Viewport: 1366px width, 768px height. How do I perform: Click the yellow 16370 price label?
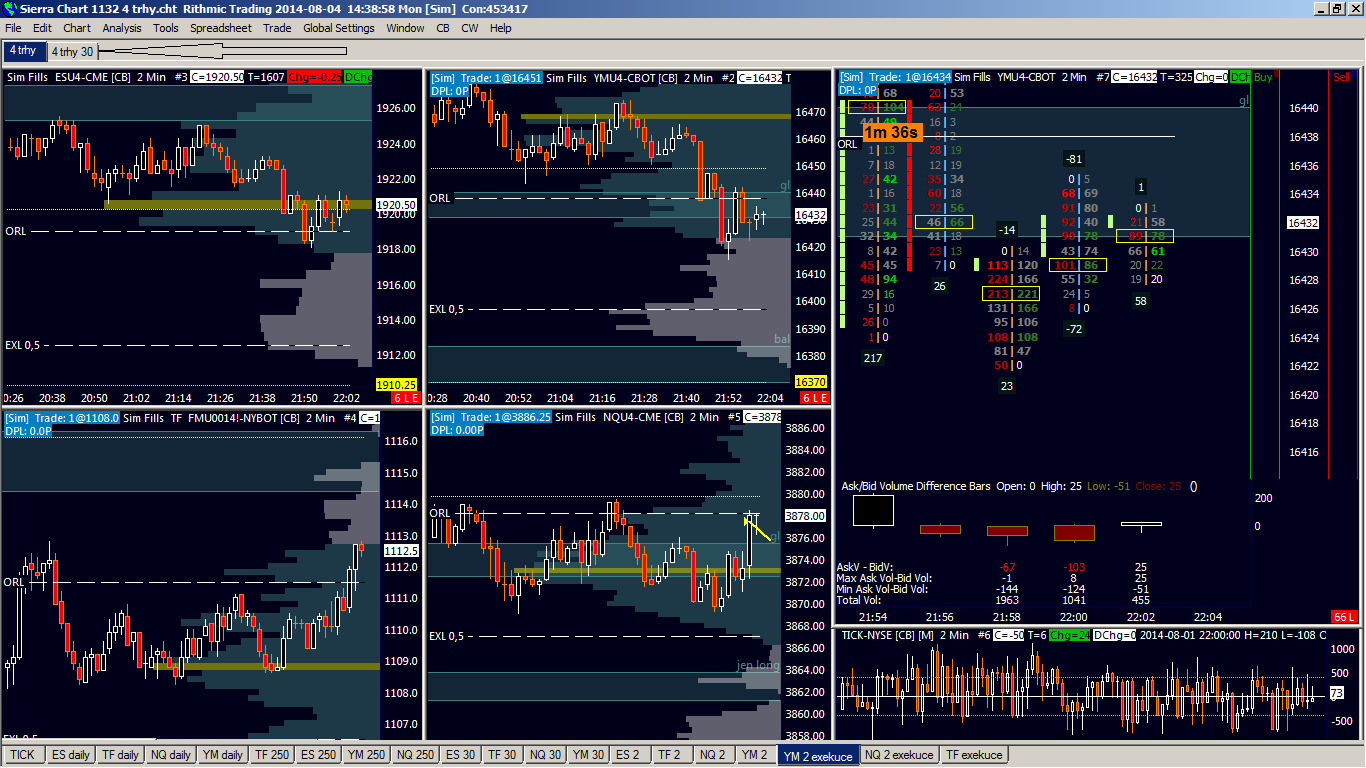click(810, 382)
